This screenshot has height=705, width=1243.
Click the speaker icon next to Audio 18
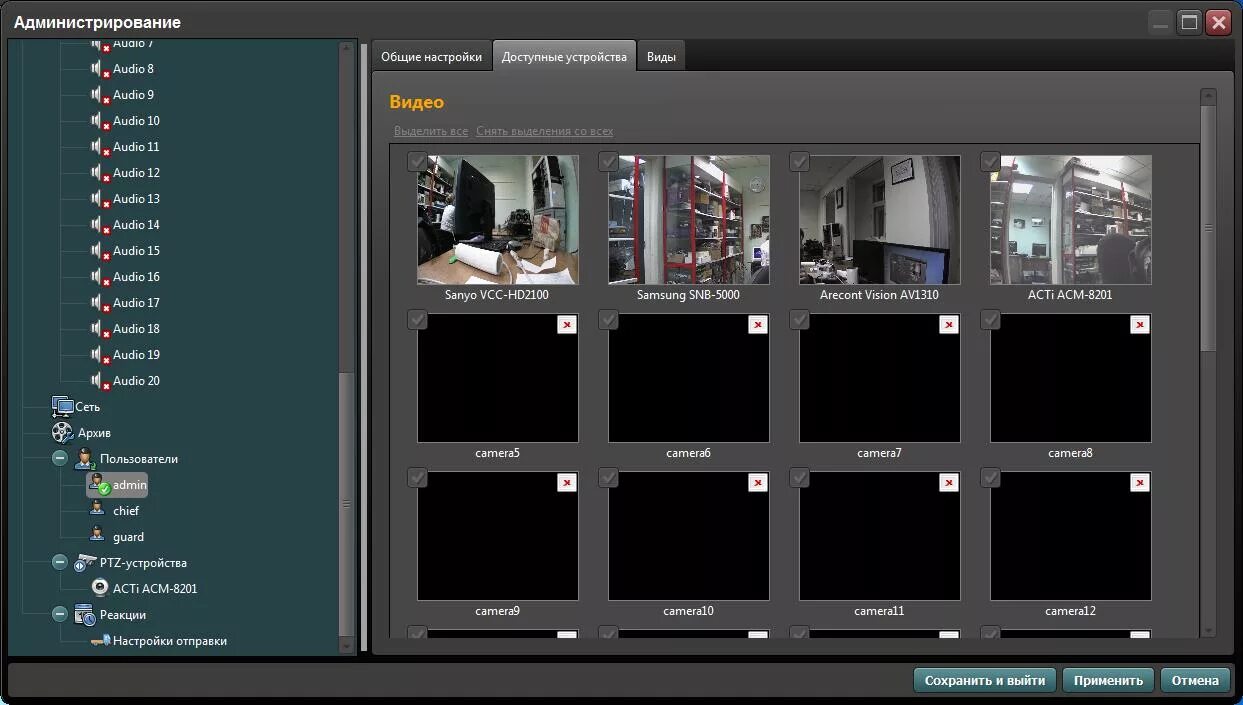coord(99,329)
